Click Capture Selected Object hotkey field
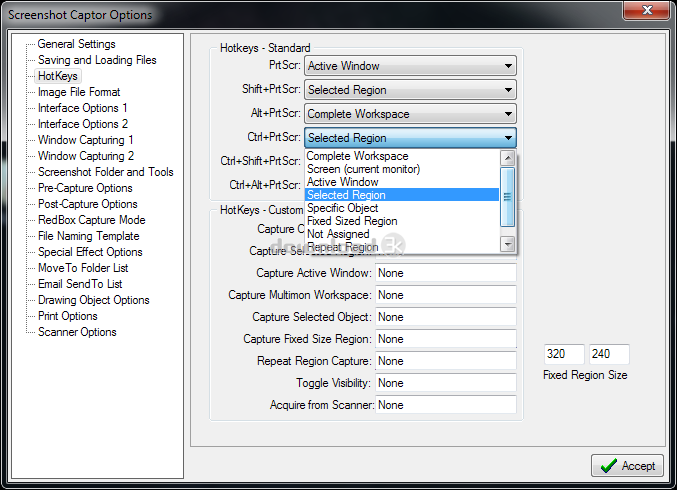Image resolution: width=677 pixels, height=490 pixels. [446, 317]
